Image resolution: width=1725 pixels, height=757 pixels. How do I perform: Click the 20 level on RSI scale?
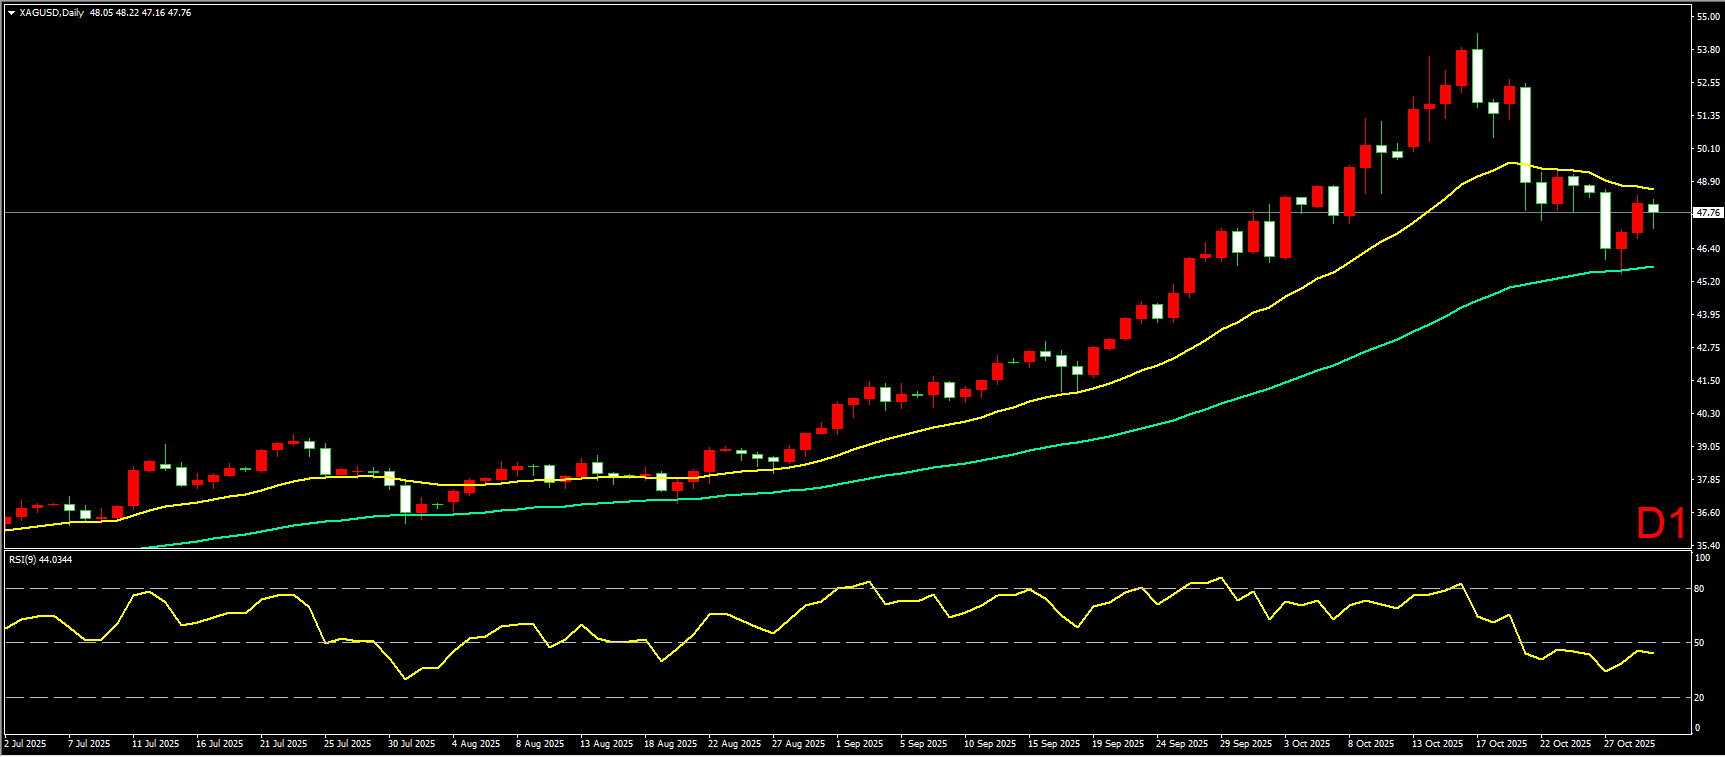(1699, 698)
